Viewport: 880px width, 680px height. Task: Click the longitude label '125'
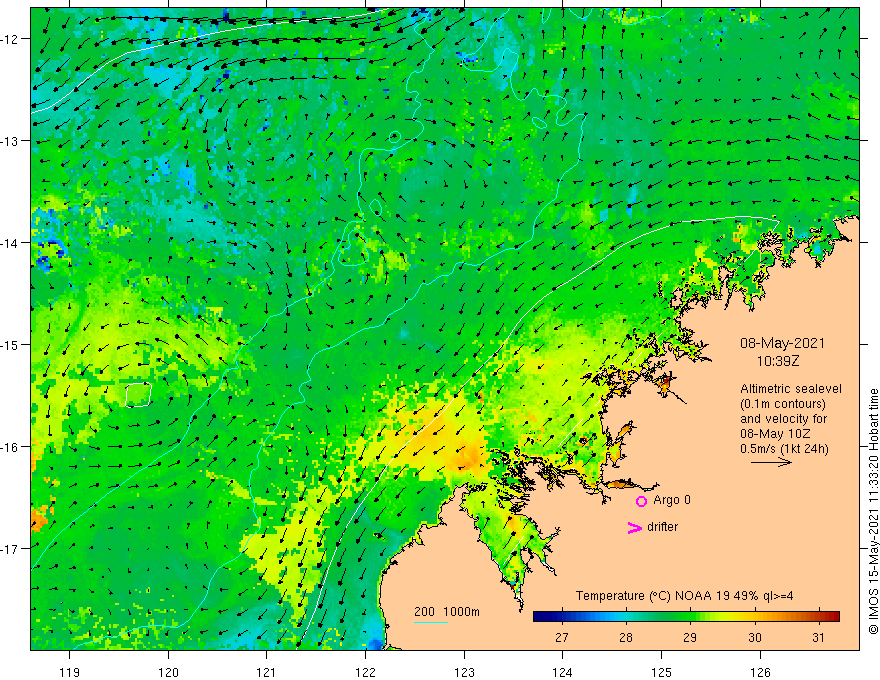661,672
